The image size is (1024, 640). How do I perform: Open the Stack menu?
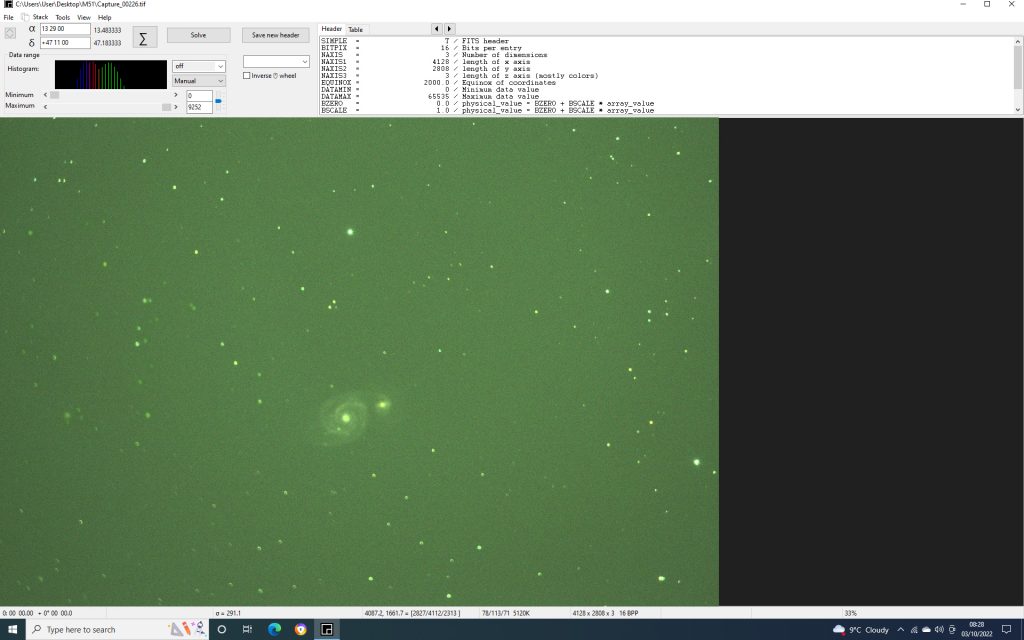[x=40, y=18]
